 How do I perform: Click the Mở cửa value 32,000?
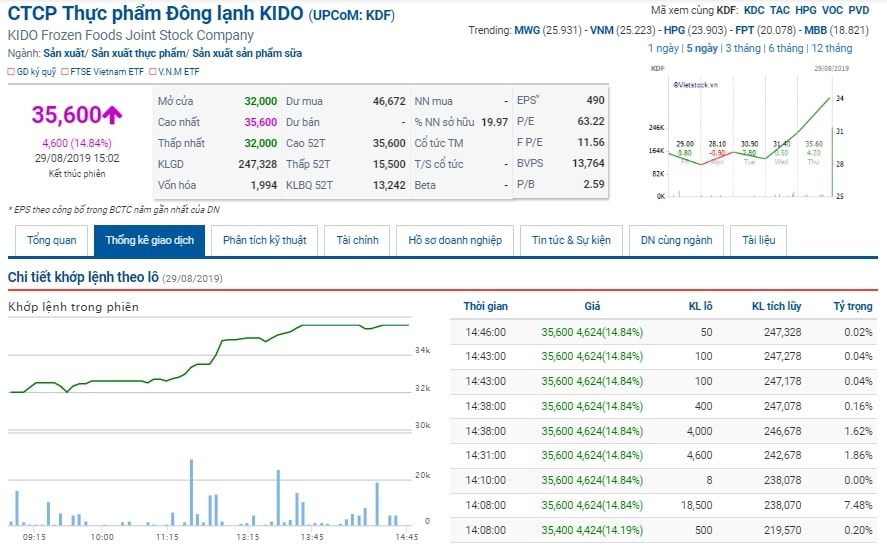pyautogui.click(x=260, y=101)
